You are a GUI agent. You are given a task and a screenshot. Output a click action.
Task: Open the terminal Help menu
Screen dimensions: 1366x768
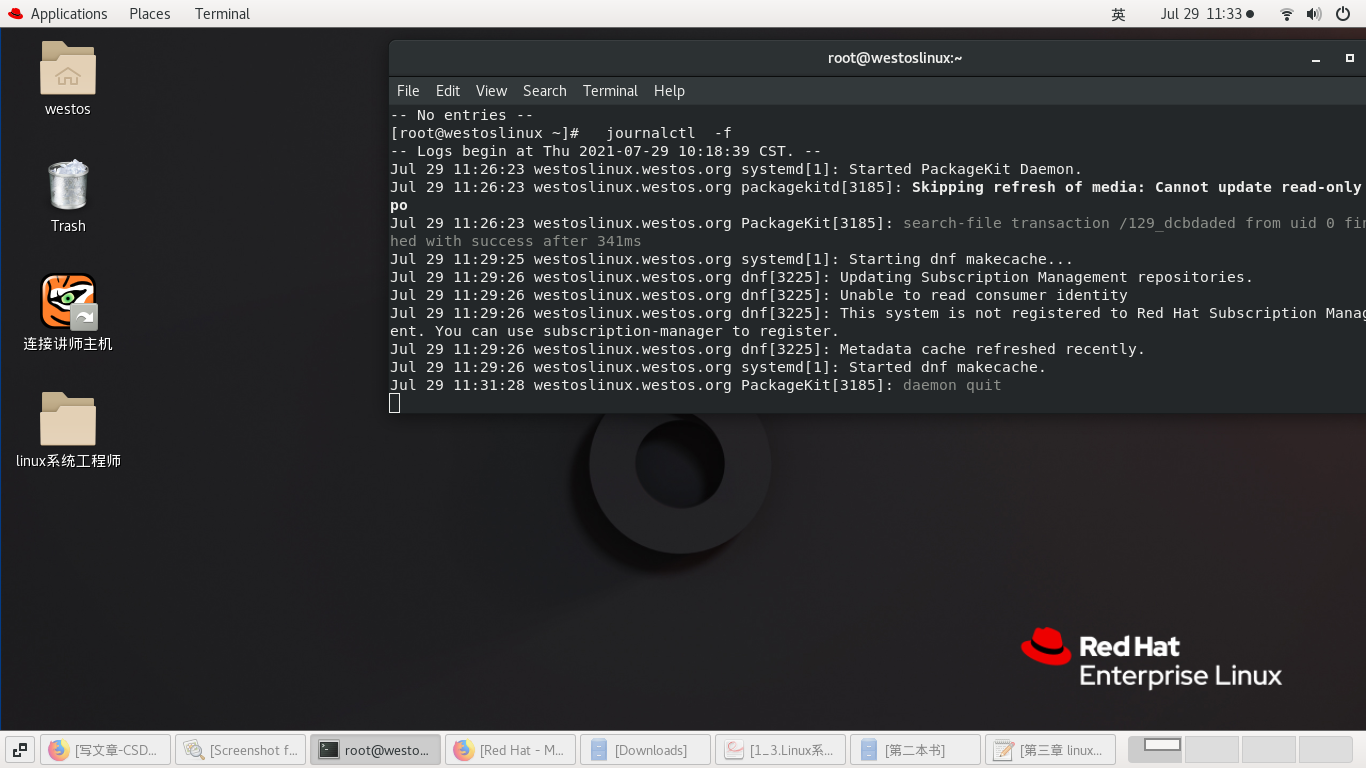(669, 91)
